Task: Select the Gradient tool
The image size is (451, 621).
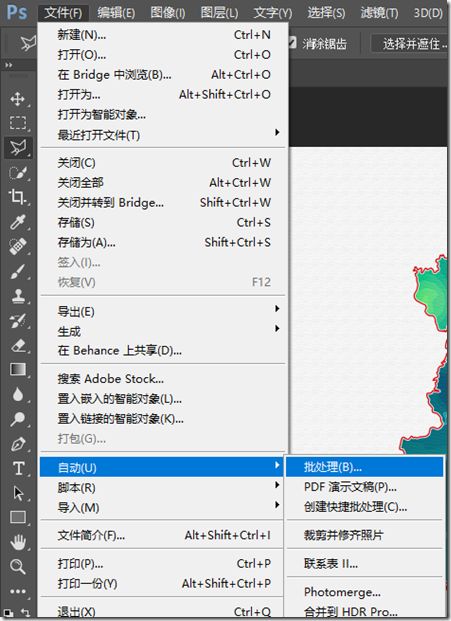Action: point(17,370)
